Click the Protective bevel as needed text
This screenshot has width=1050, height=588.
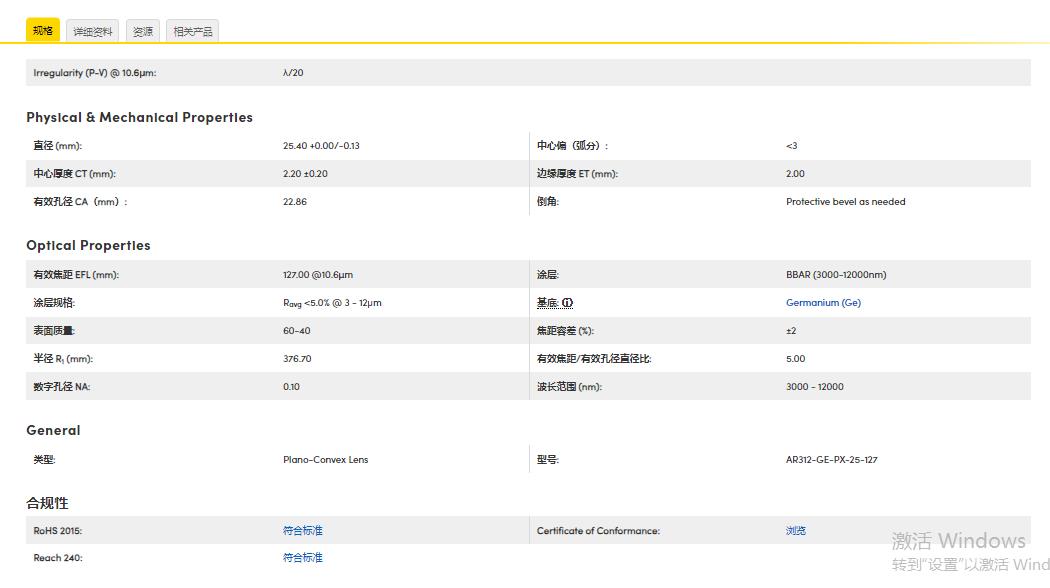845,202
